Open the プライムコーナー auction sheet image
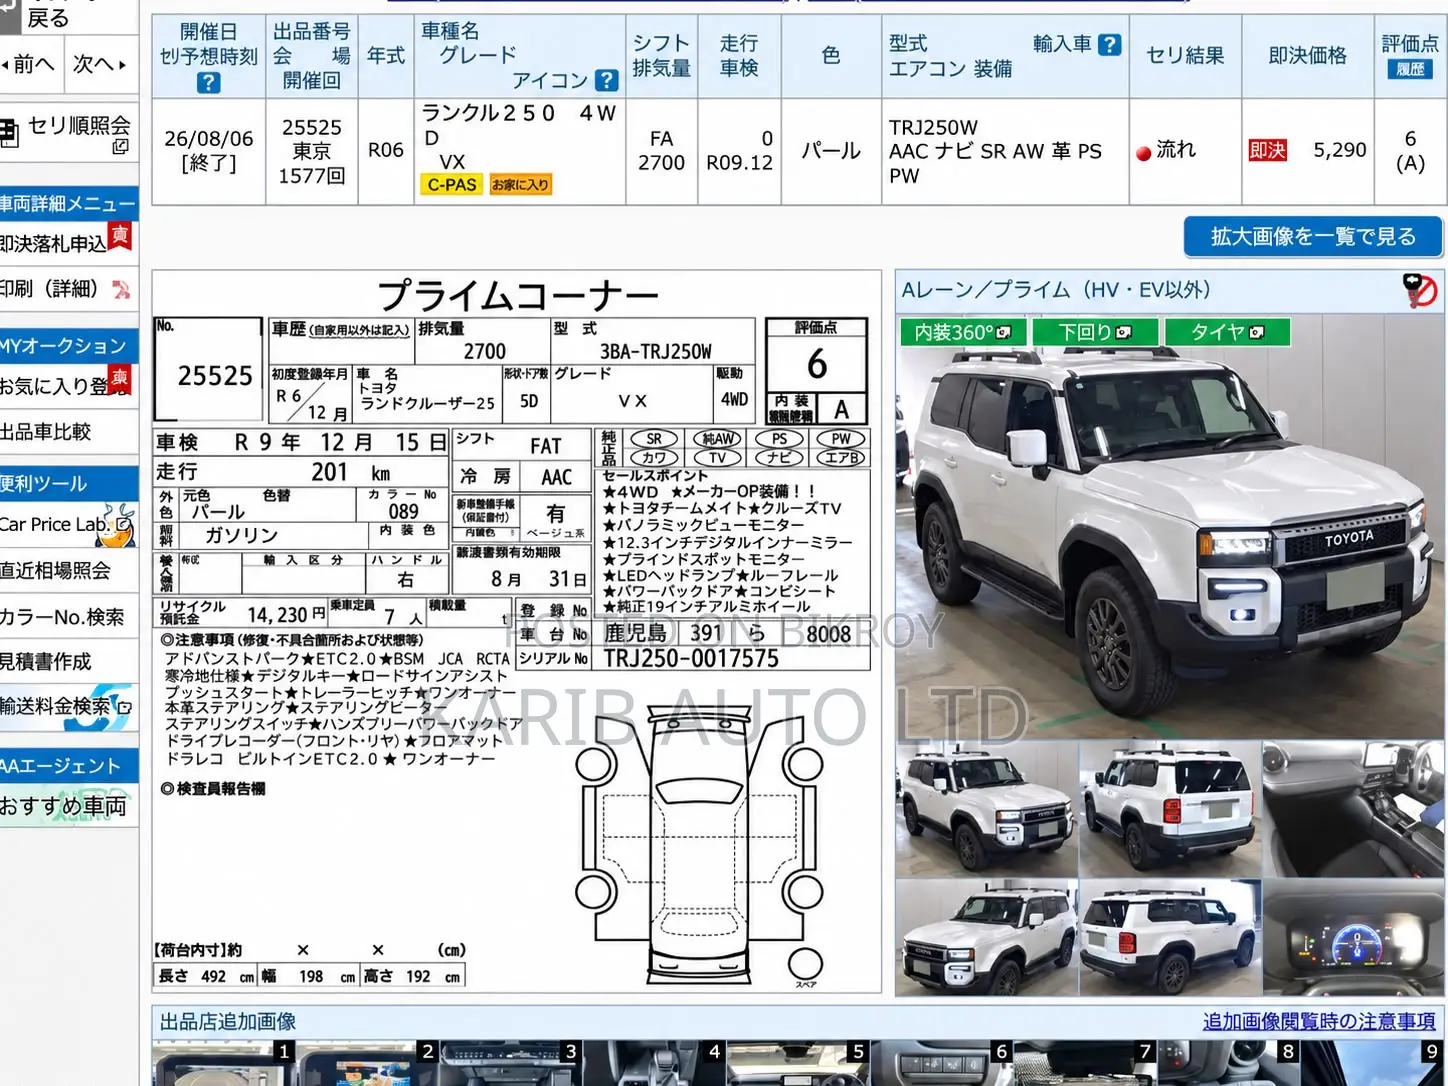1448x1086 pixels. click(x=516, y=632)
